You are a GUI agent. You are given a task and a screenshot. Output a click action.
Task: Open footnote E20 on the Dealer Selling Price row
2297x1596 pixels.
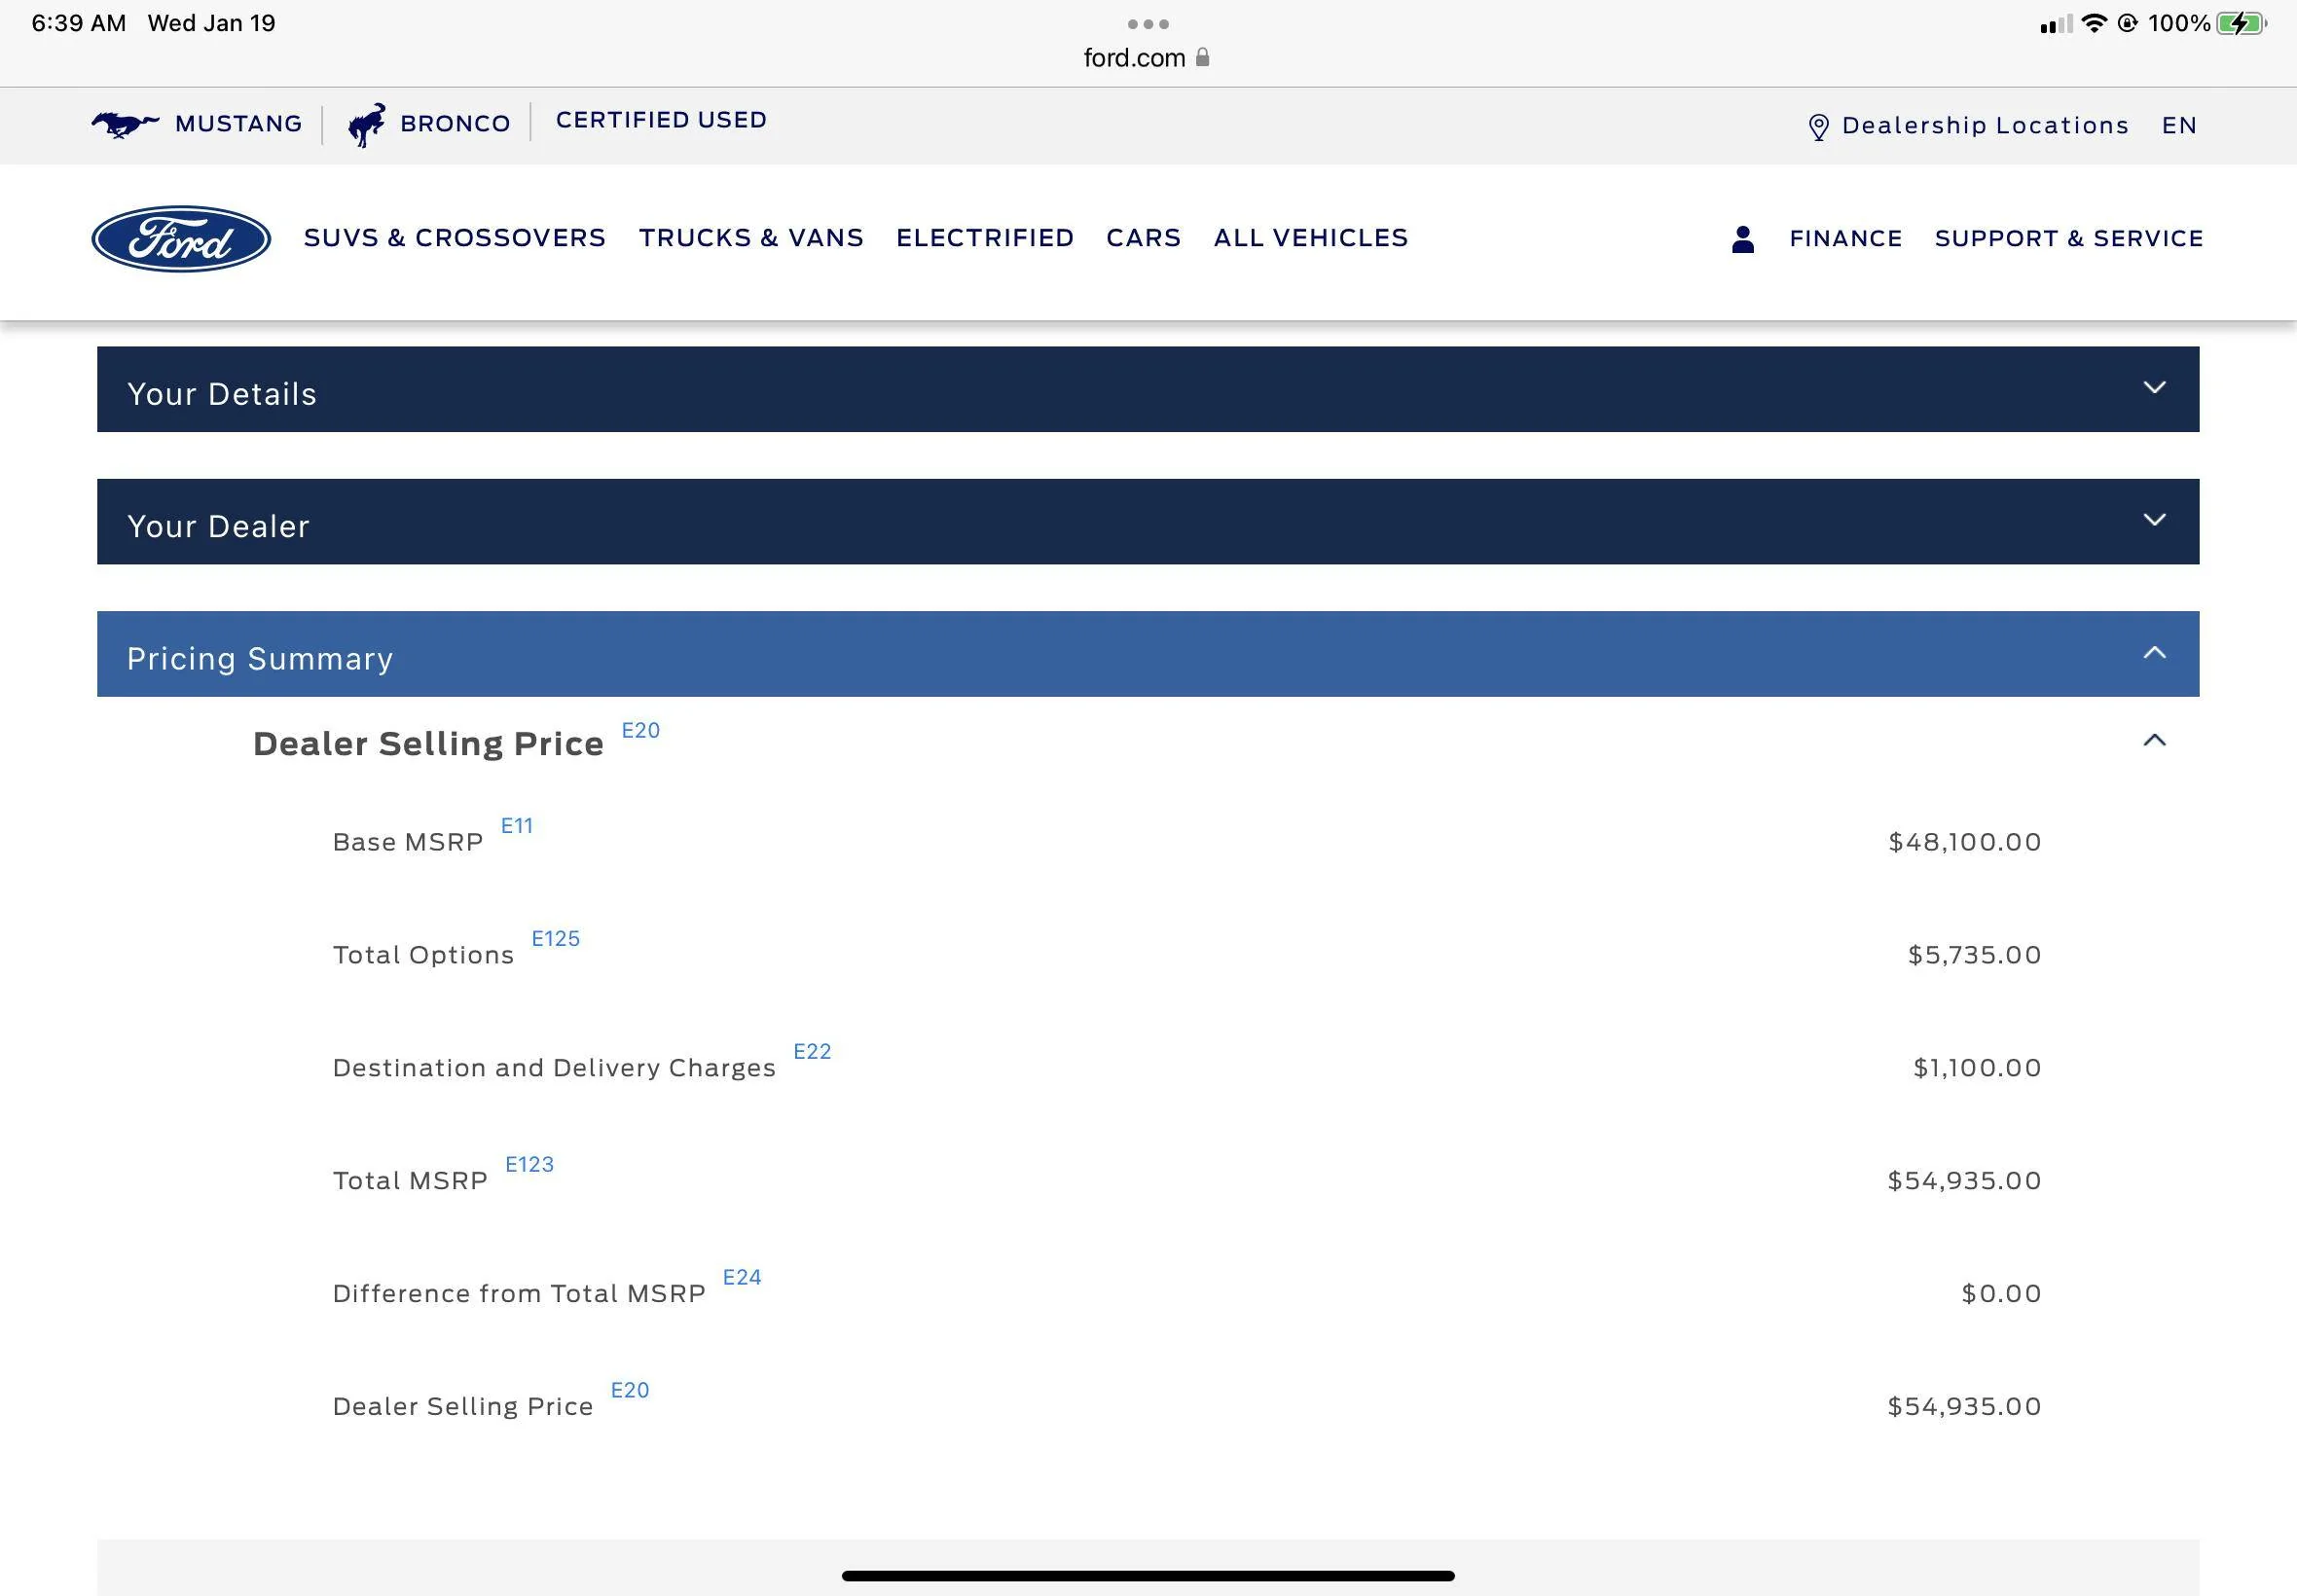click(x=630, y=1391)
